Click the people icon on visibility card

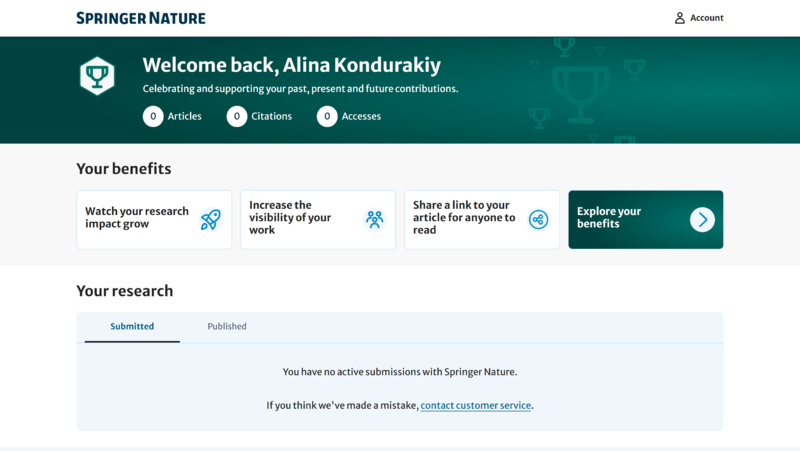tap(374, 220)
